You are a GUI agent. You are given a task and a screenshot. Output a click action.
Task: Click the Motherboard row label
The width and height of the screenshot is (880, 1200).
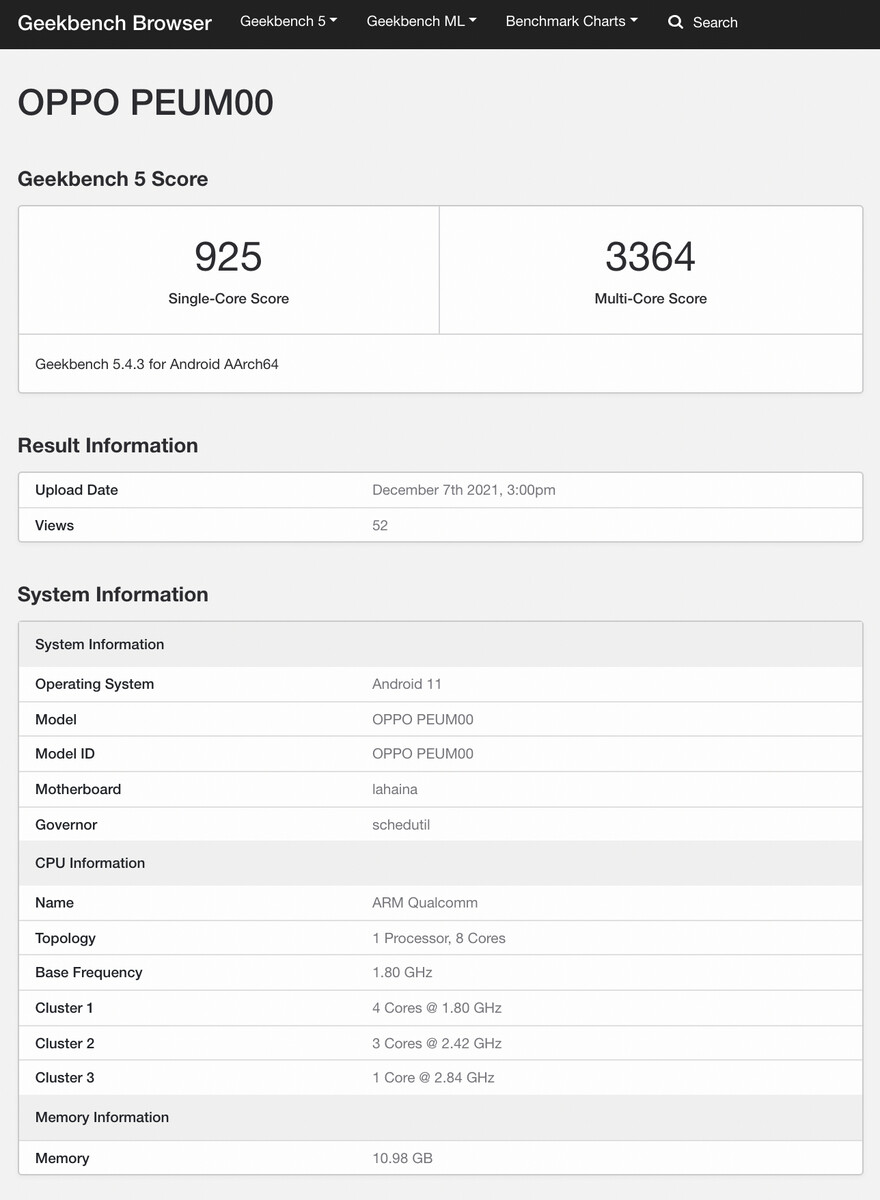tap(78, 789)
